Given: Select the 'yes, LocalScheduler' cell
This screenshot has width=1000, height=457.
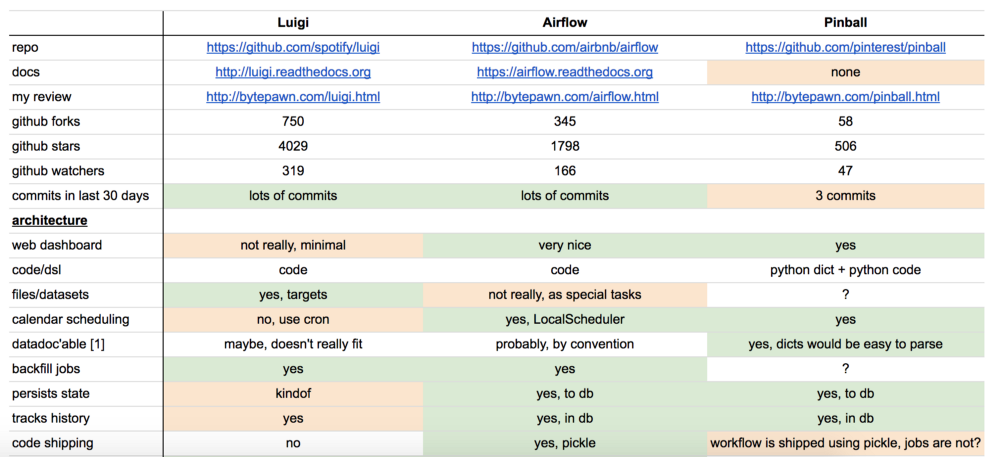Looking at the screenshot, I should [564, 319].
